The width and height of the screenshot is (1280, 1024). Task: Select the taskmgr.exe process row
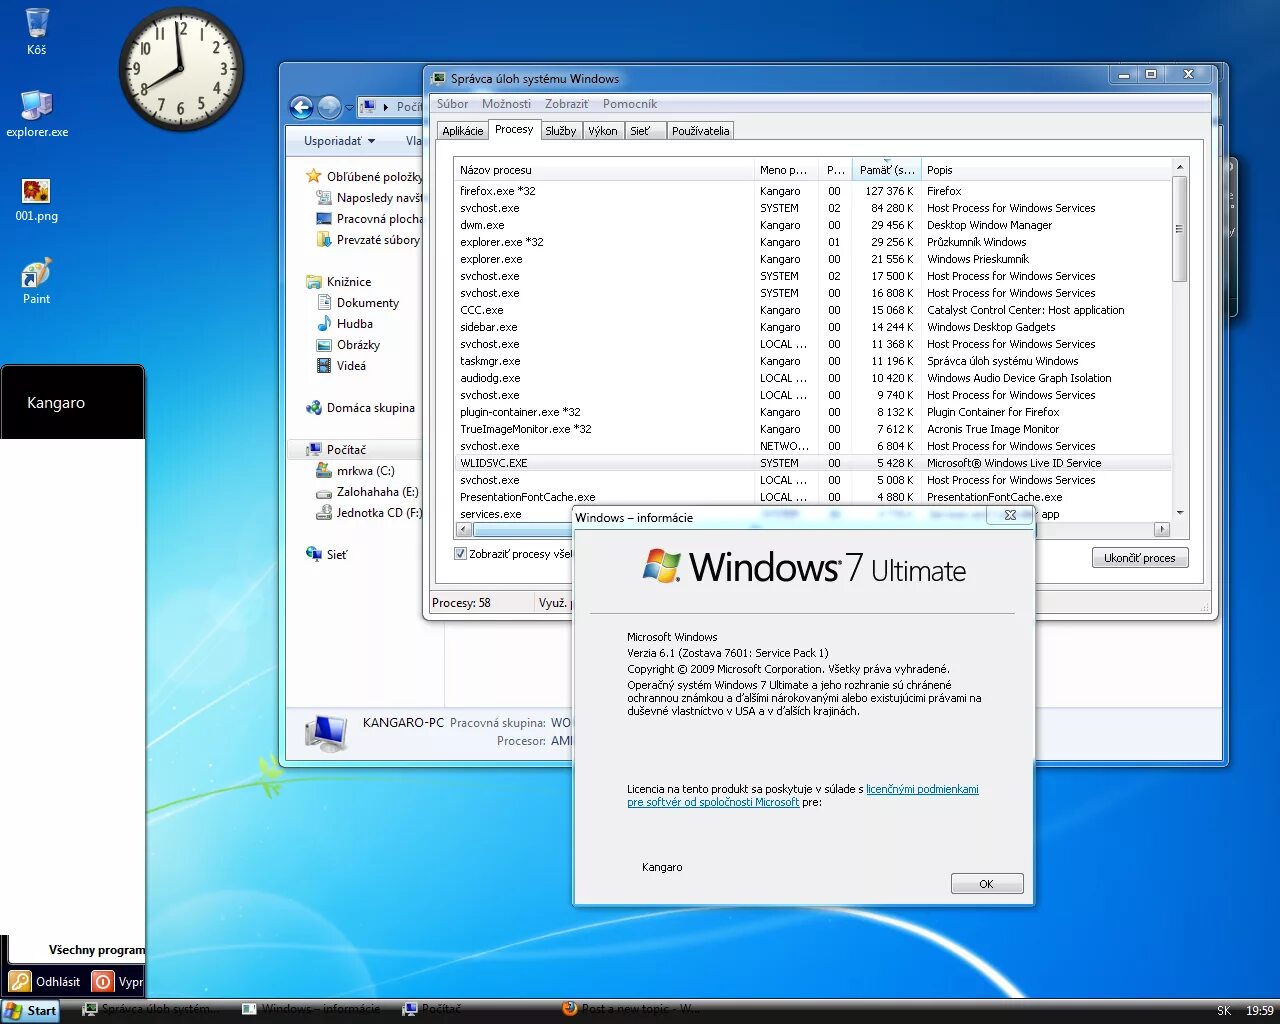click(812, 361)
